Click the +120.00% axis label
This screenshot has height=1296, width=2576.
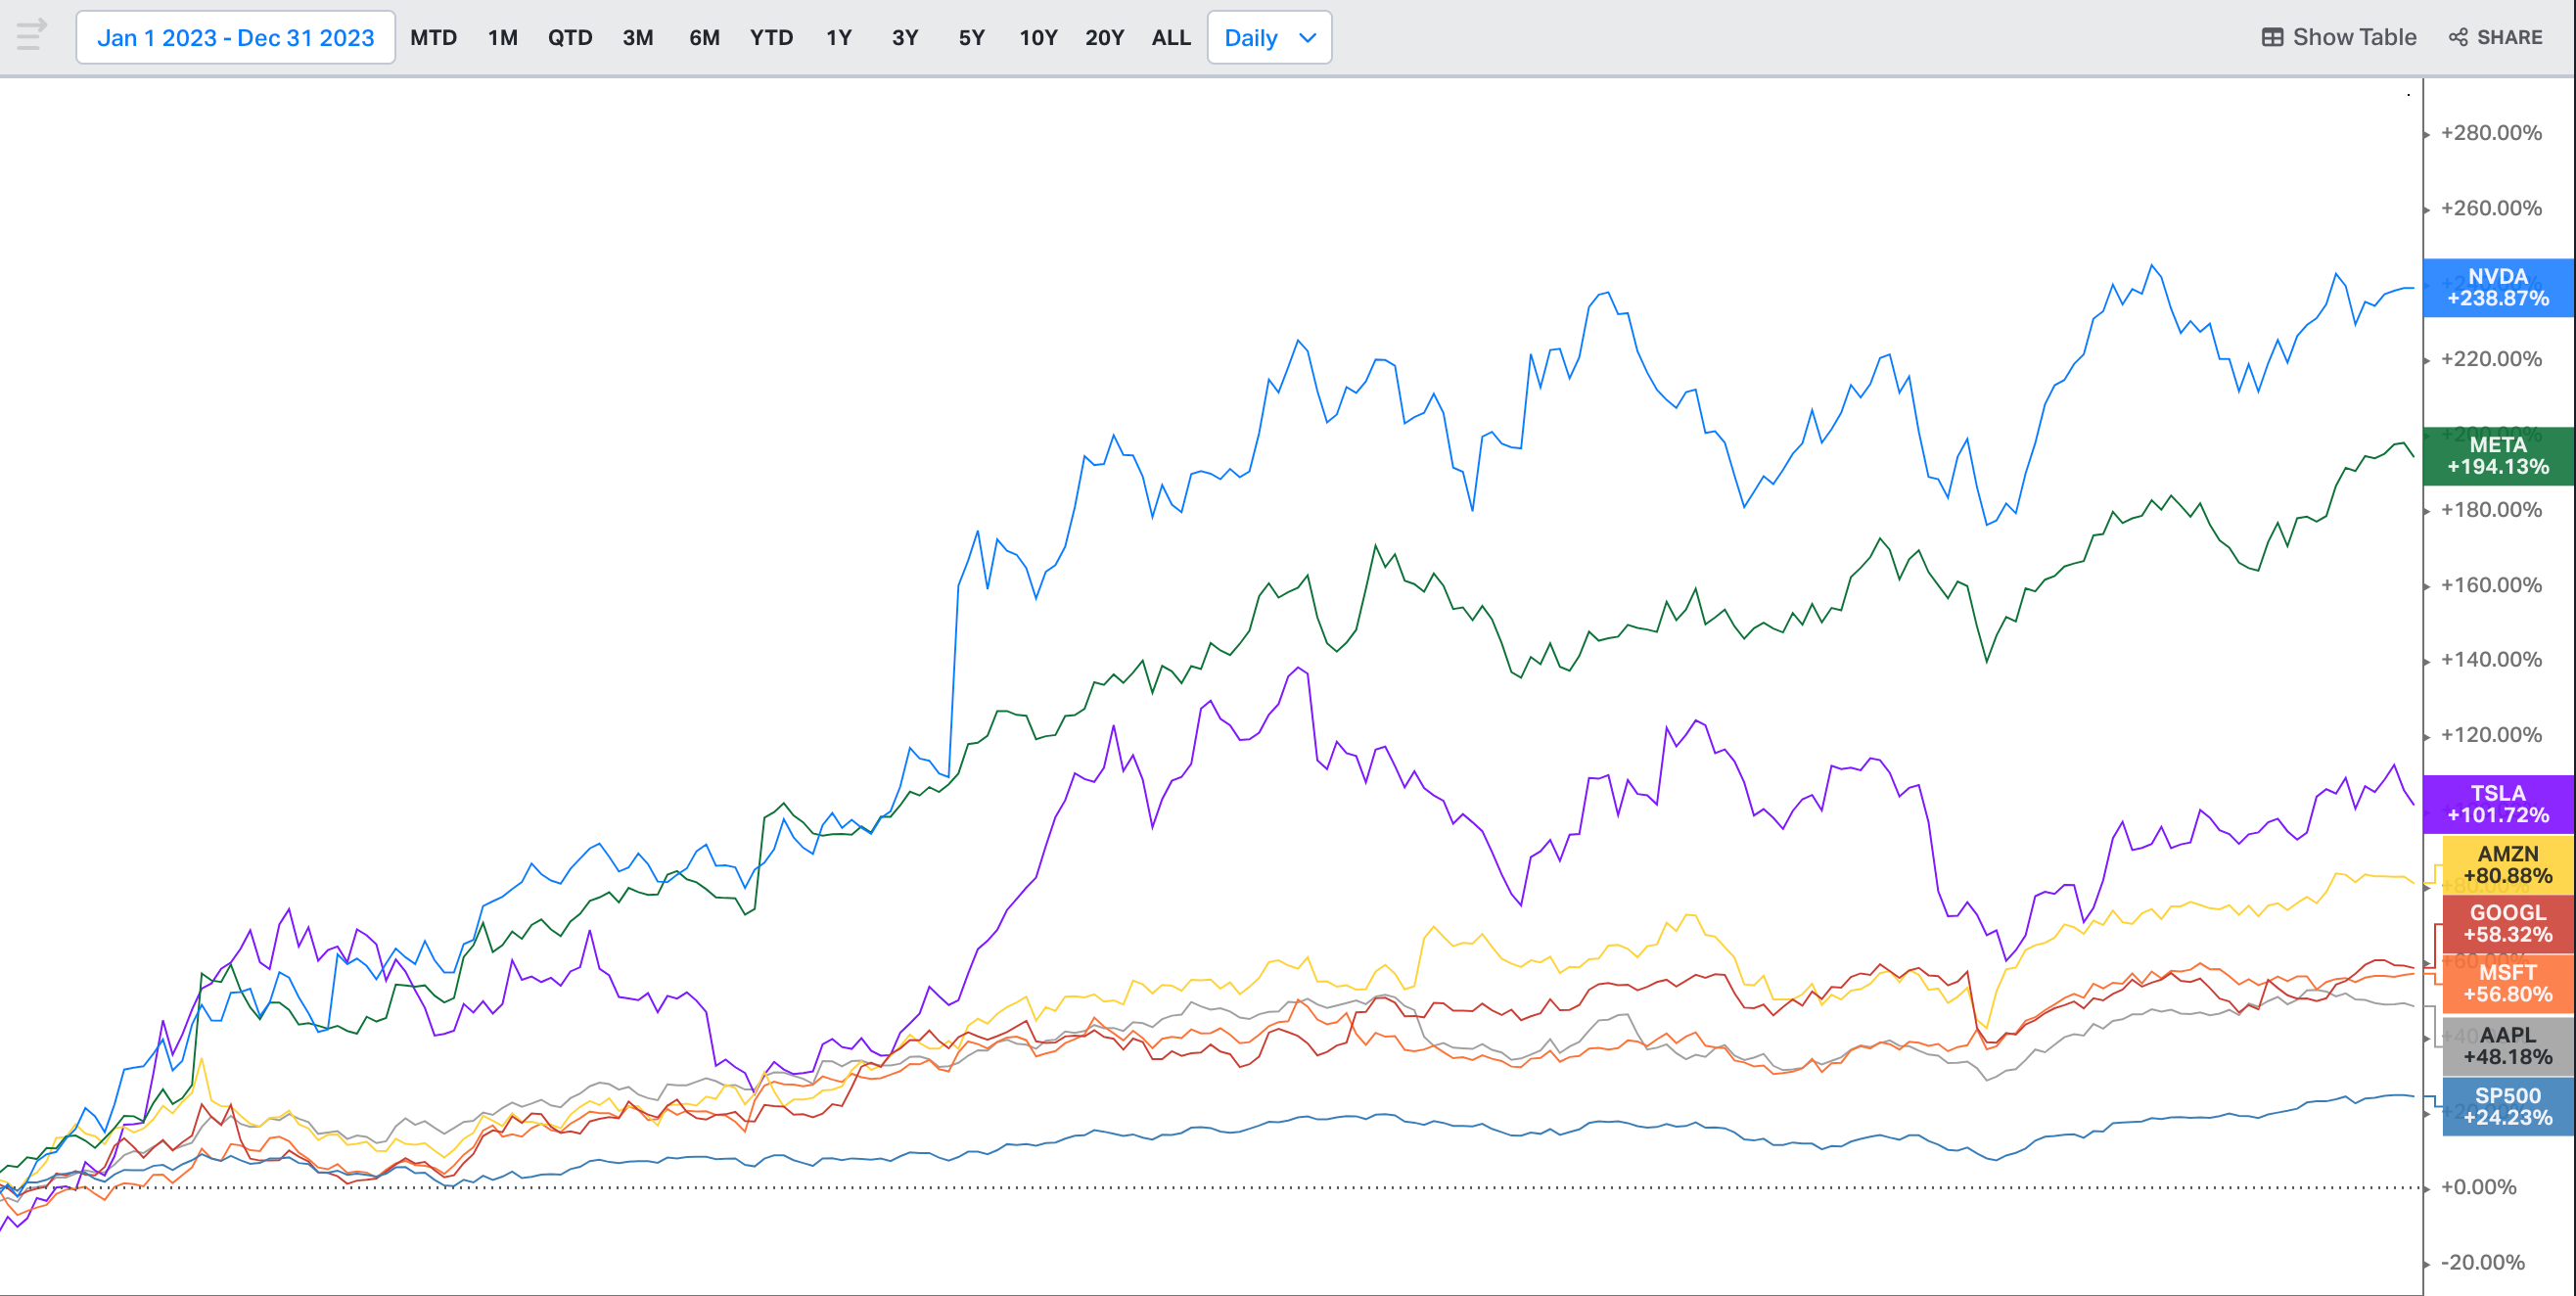(x=2490, y=735)
